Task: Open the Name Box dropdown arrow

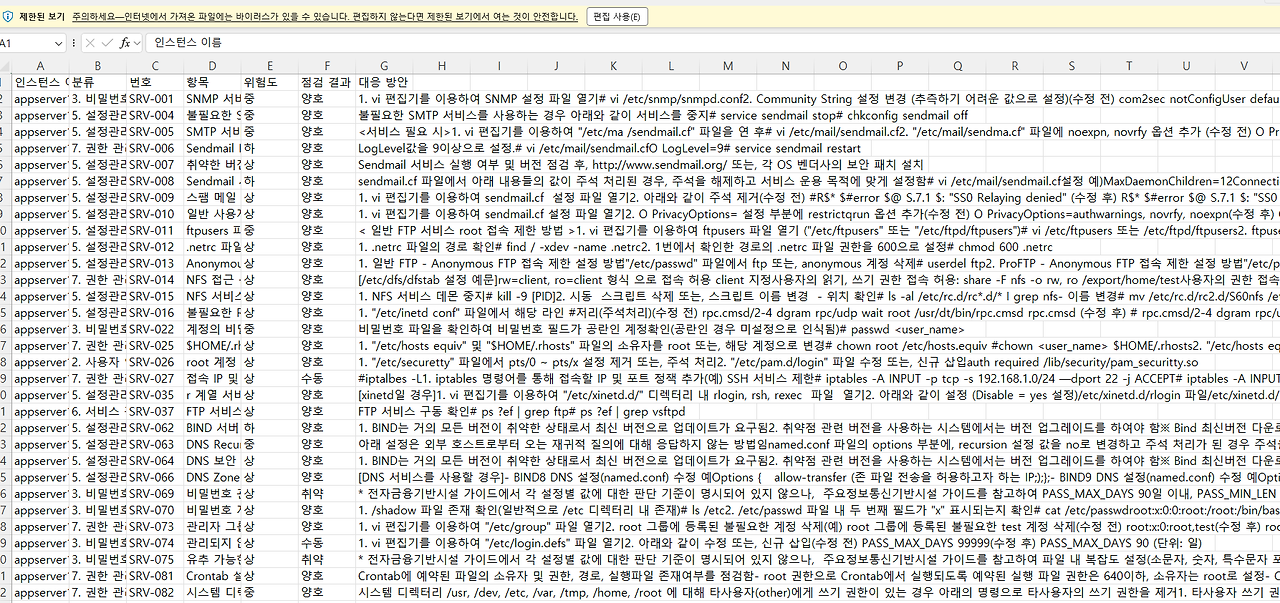Action: [57, 43]
